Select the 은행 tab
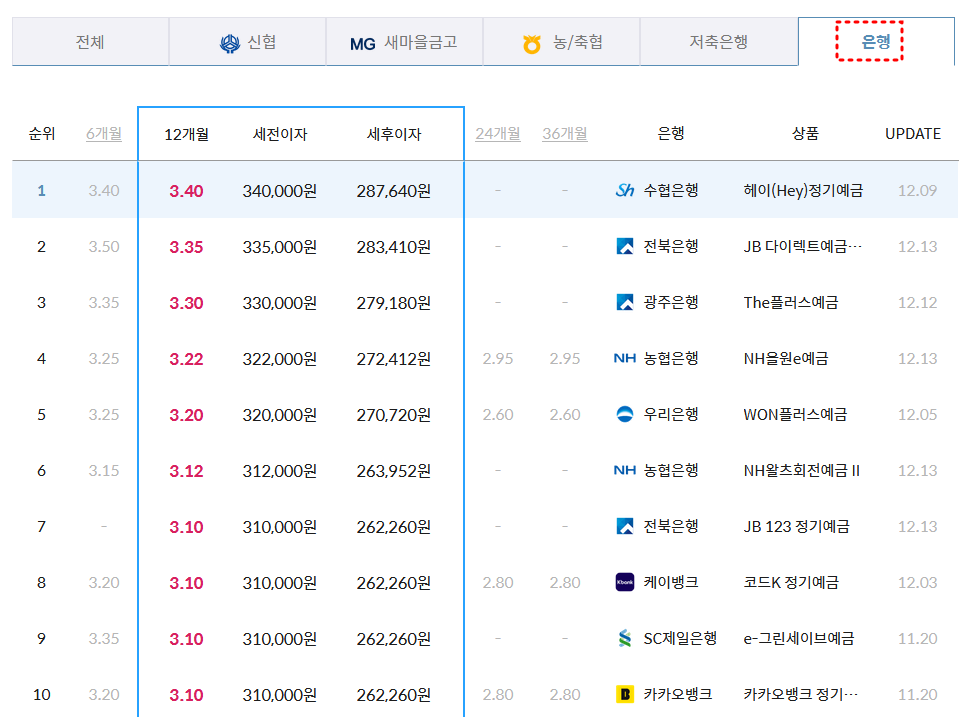The image size is (972, 717). [x=876, y=42]
